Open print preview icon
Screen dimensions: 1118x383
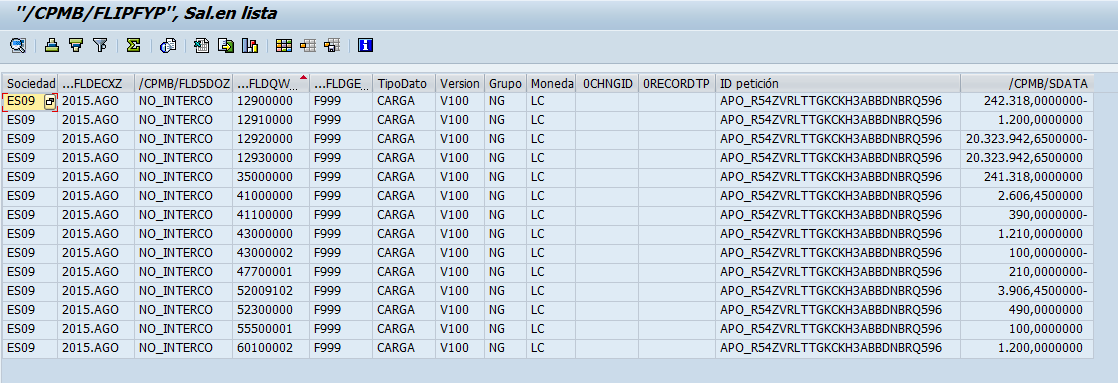[x=168, y=46]
